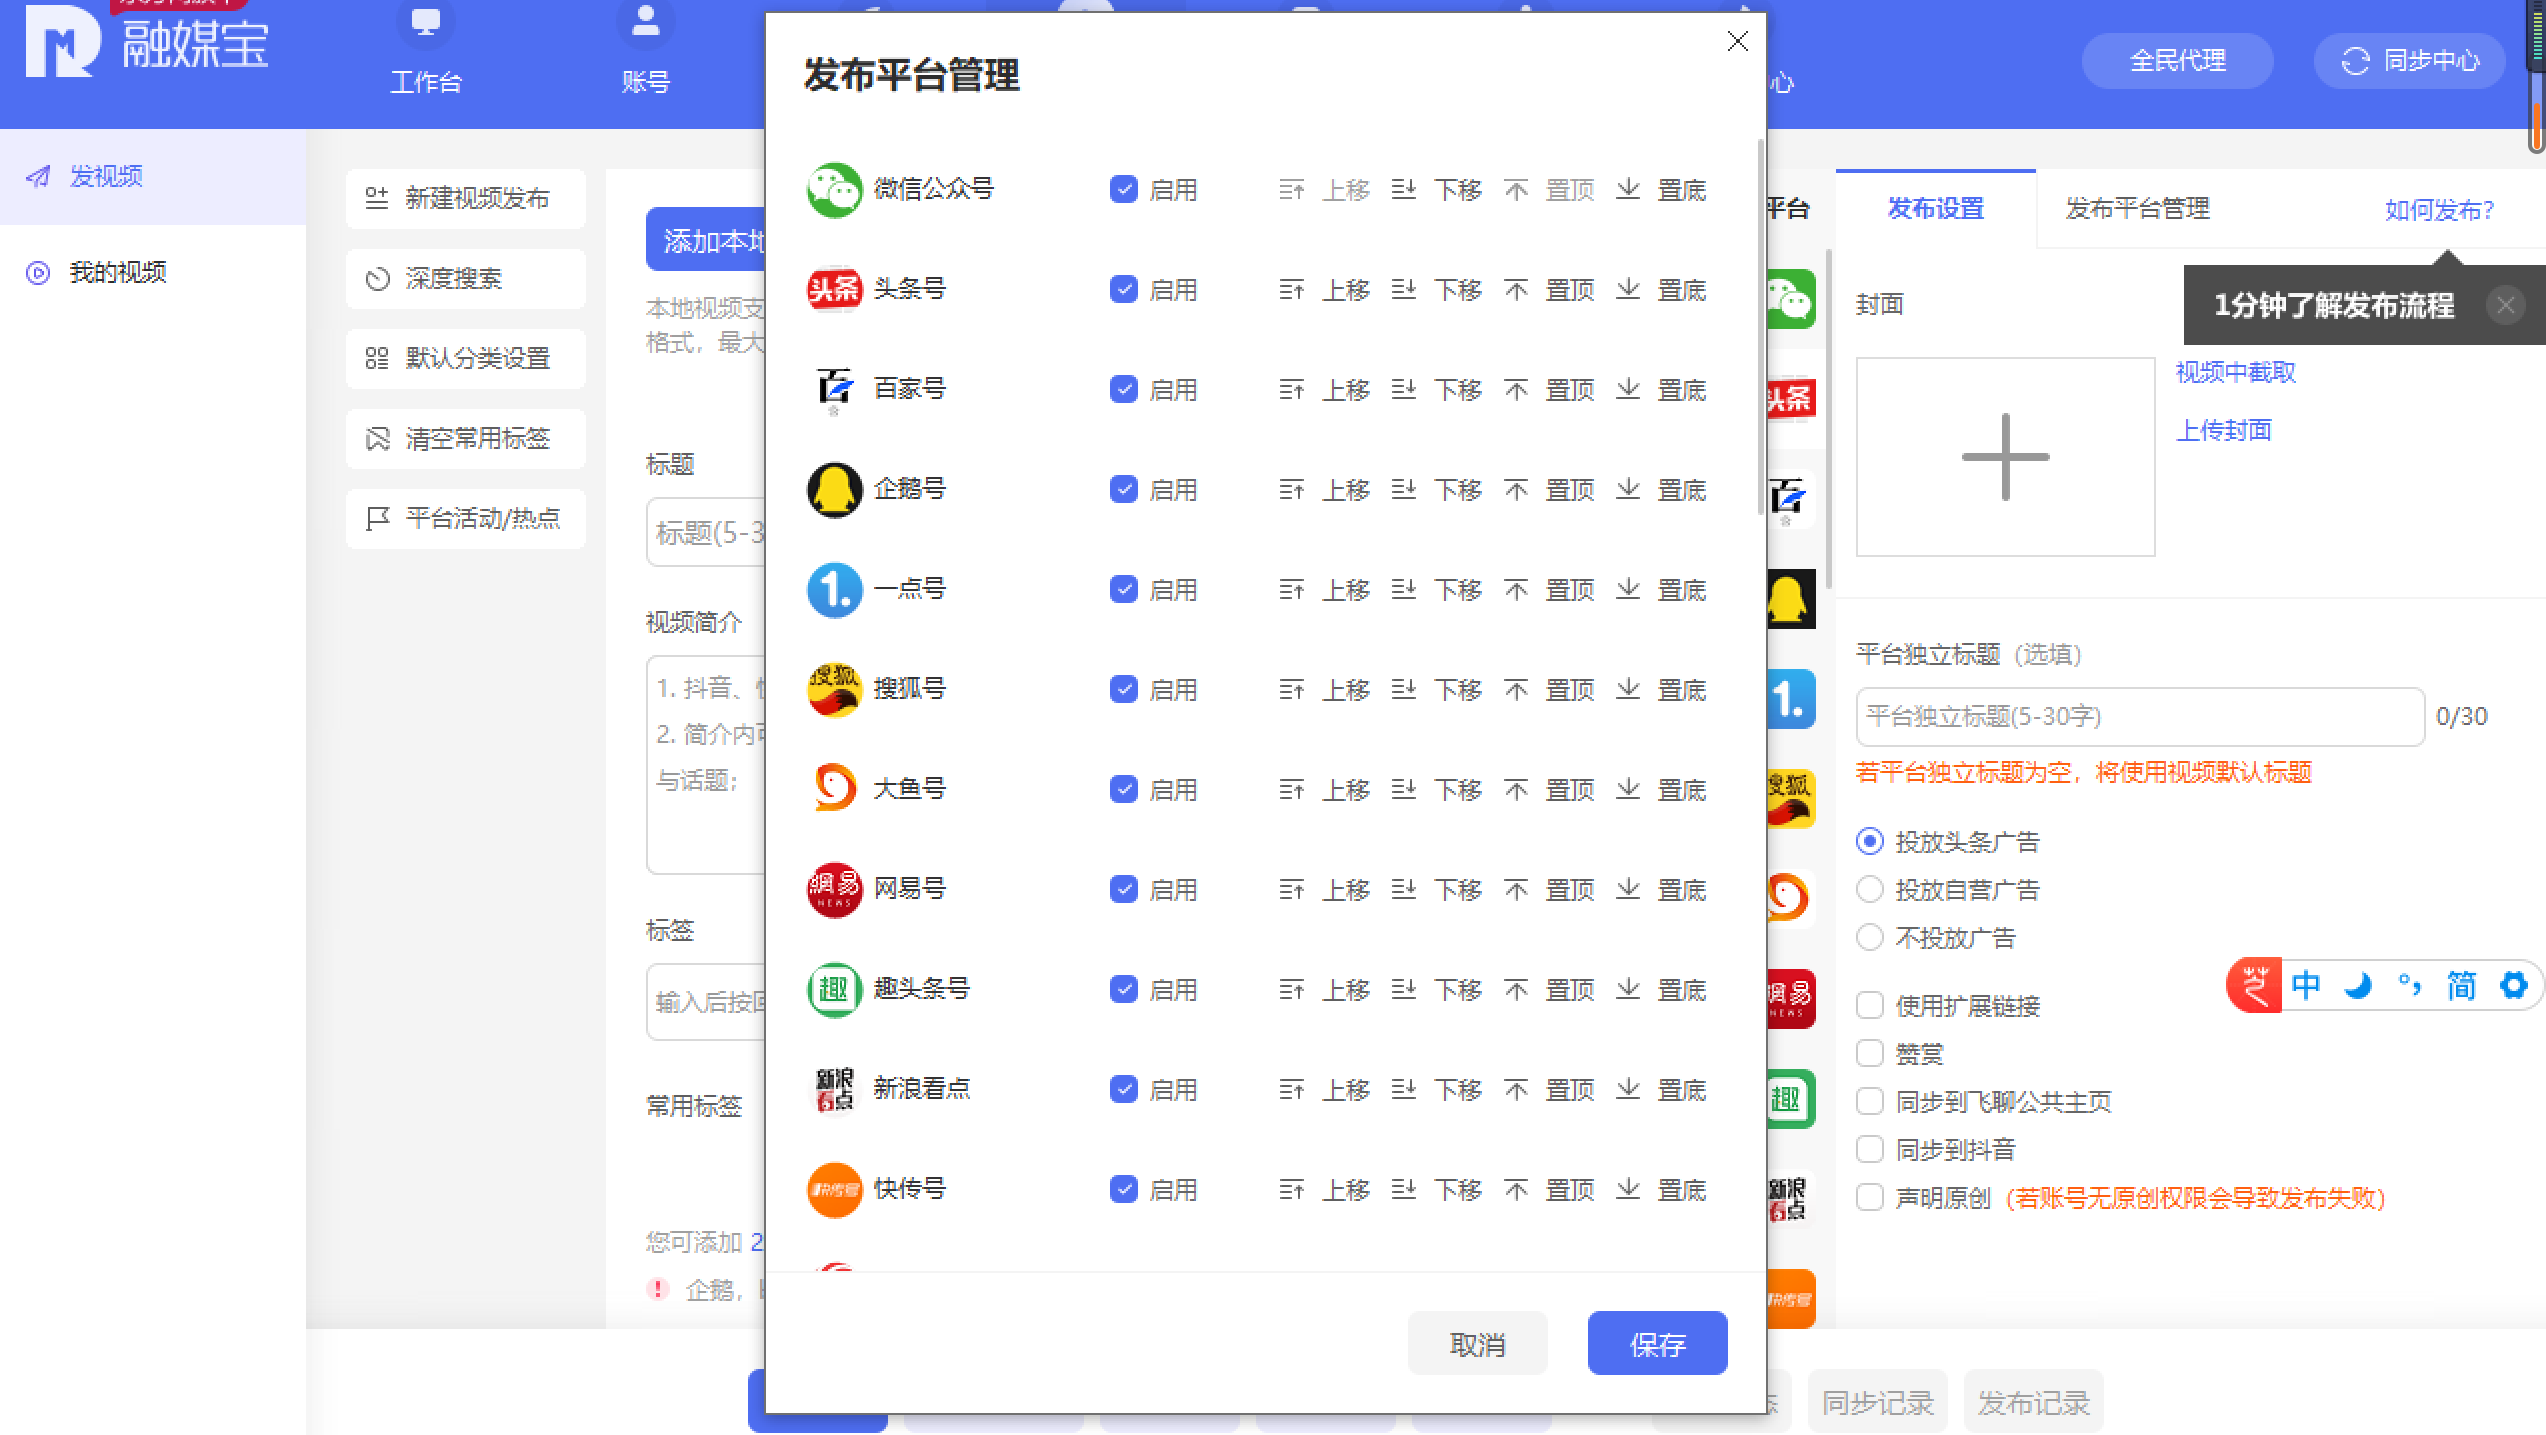Pin 大鱼号 to top with 置顶
This screenshot has height=1435, width=2546.
[x=1549, y=790]
